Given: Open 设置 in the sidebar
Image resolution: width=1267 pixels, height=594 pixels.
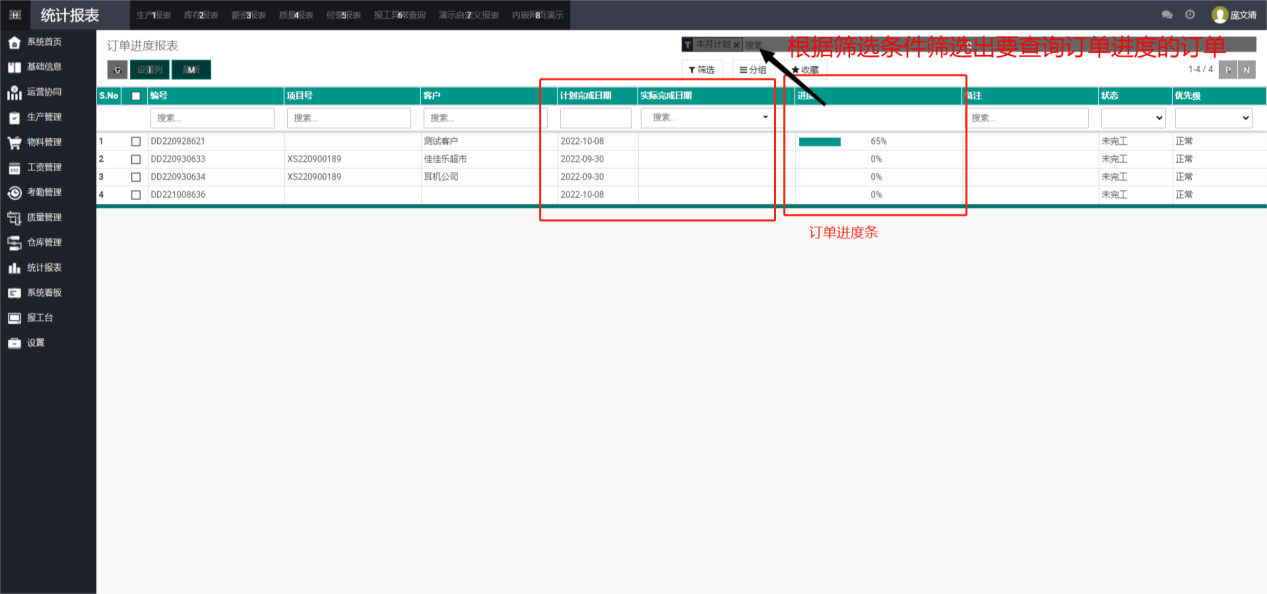Looking at the screenshot, I should coord(36,343).
